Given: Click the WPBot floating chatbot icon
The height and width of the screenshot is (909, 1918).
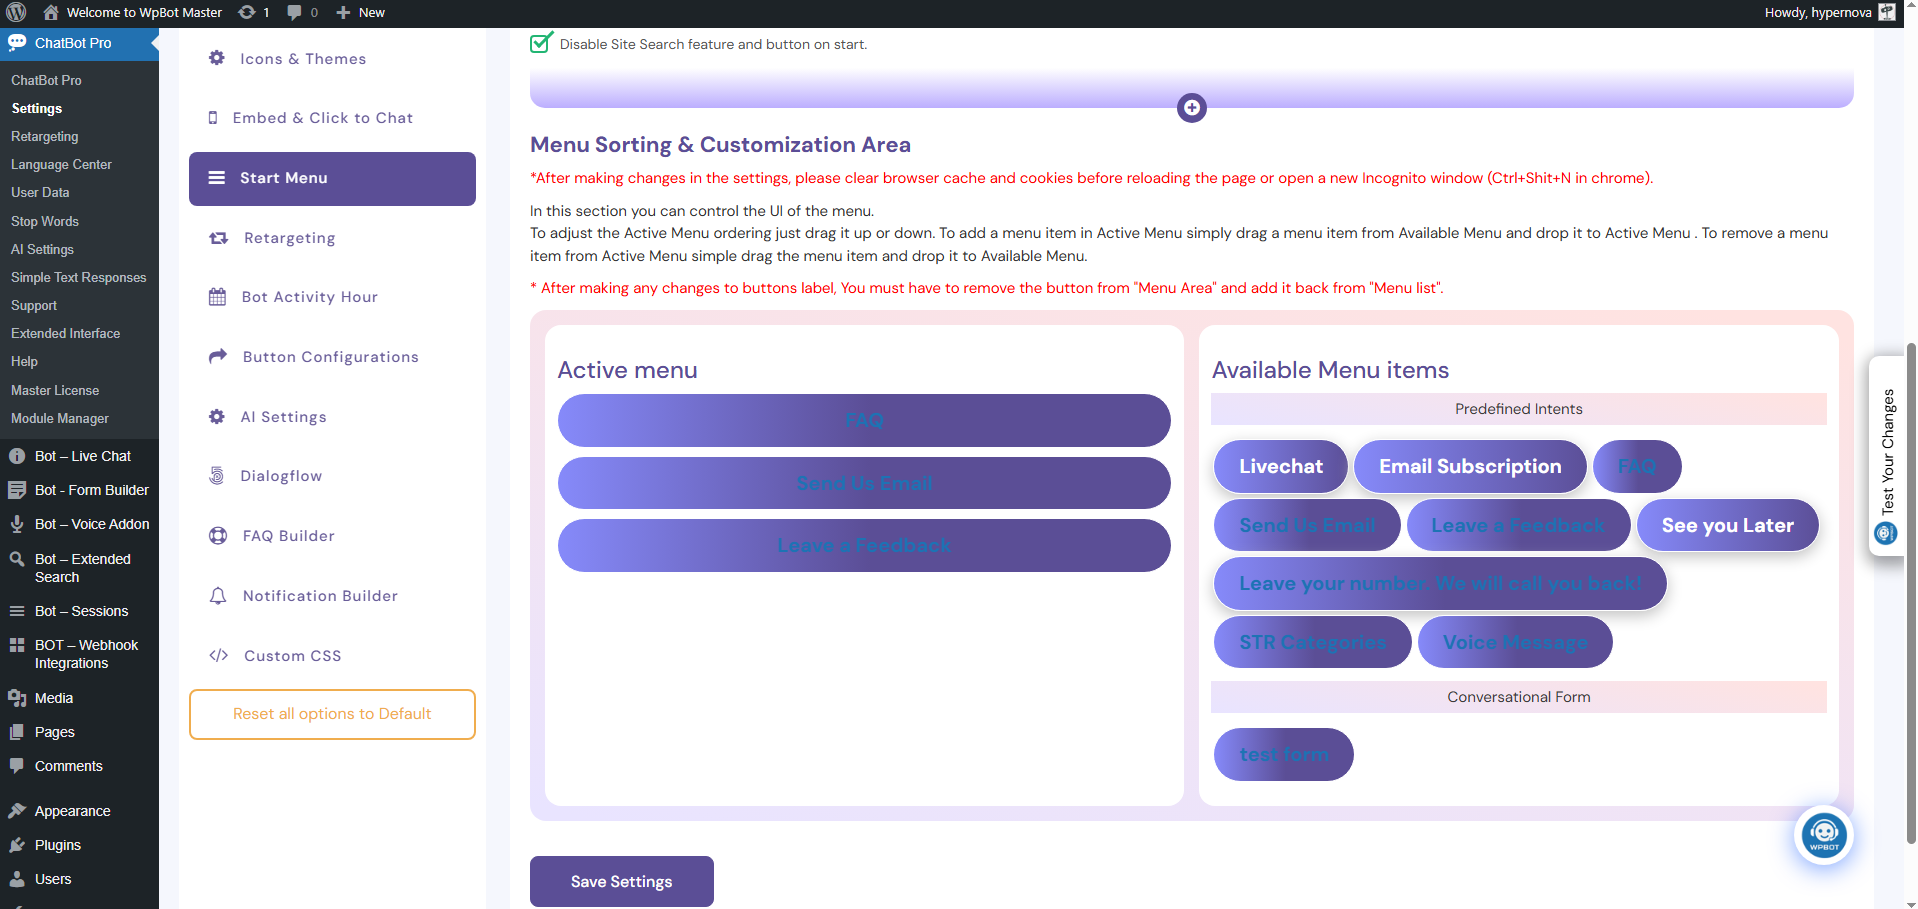Looking at the screenshot, I should [x=1824, y=835].
